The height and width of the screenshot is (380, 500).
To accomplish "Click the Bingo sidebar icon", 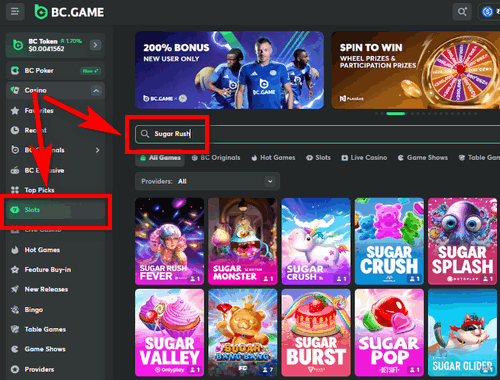I will [15, 310].
